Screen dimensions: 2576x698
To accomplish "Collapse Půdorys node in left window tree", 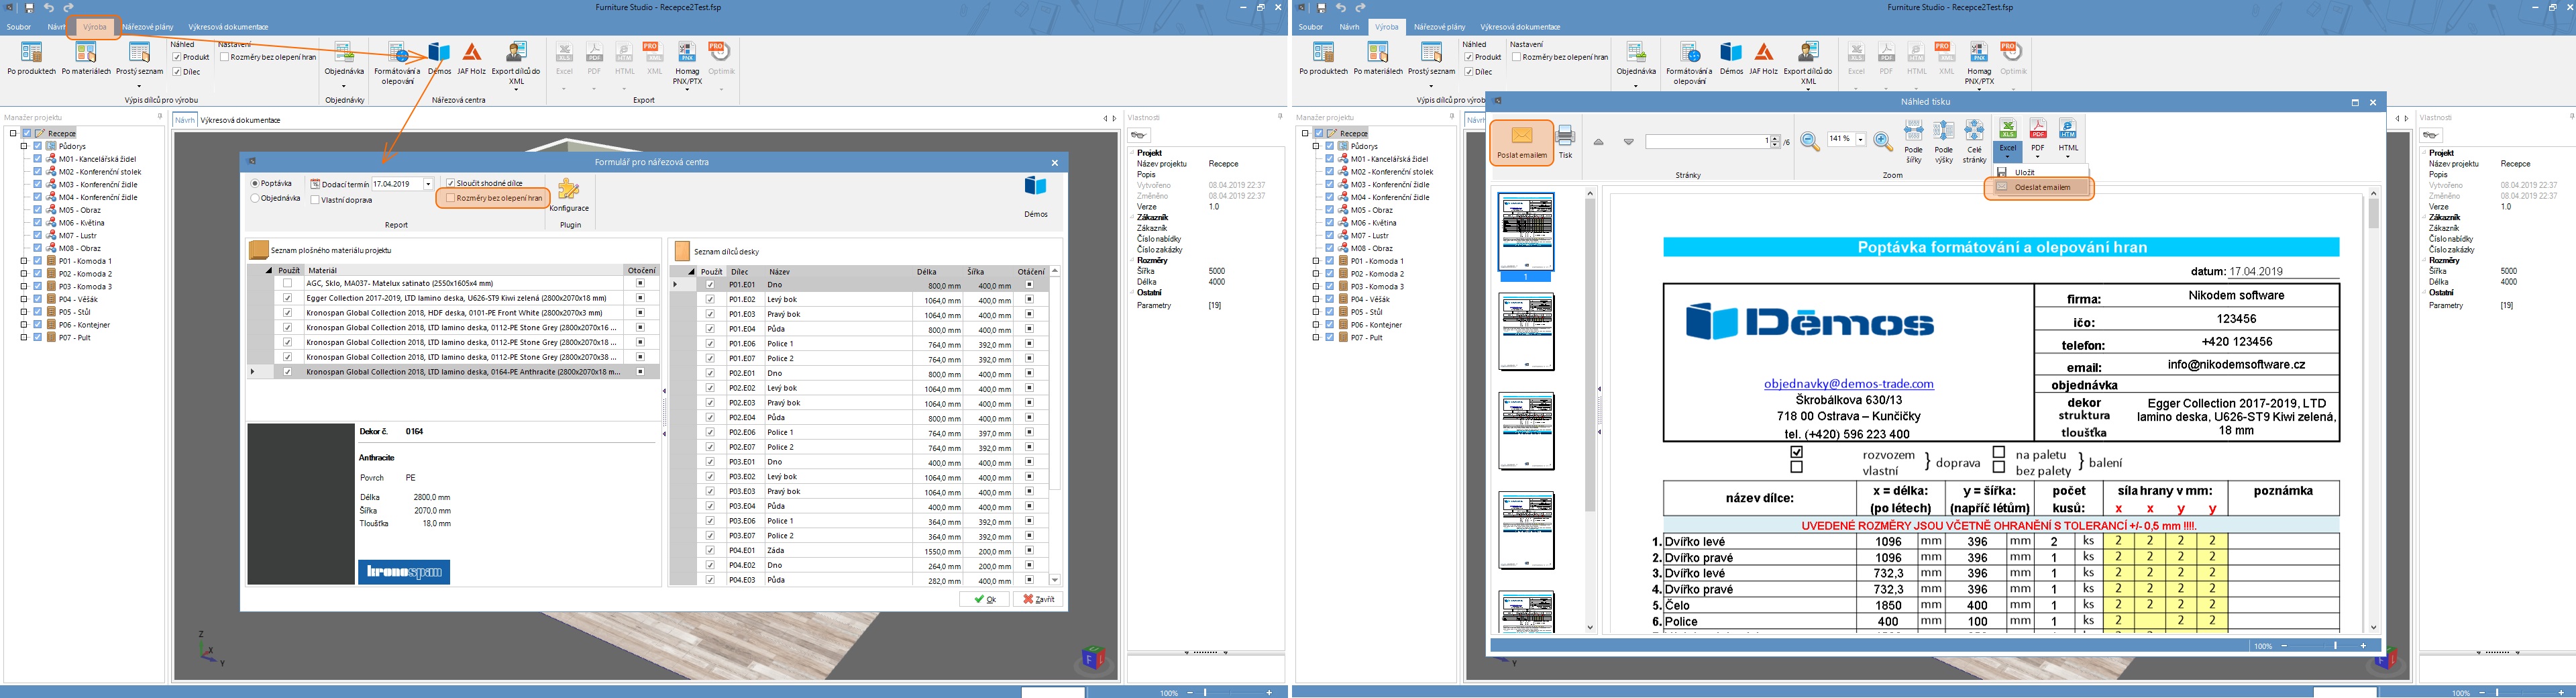I will pyautogui.click(x=24, y=146).
